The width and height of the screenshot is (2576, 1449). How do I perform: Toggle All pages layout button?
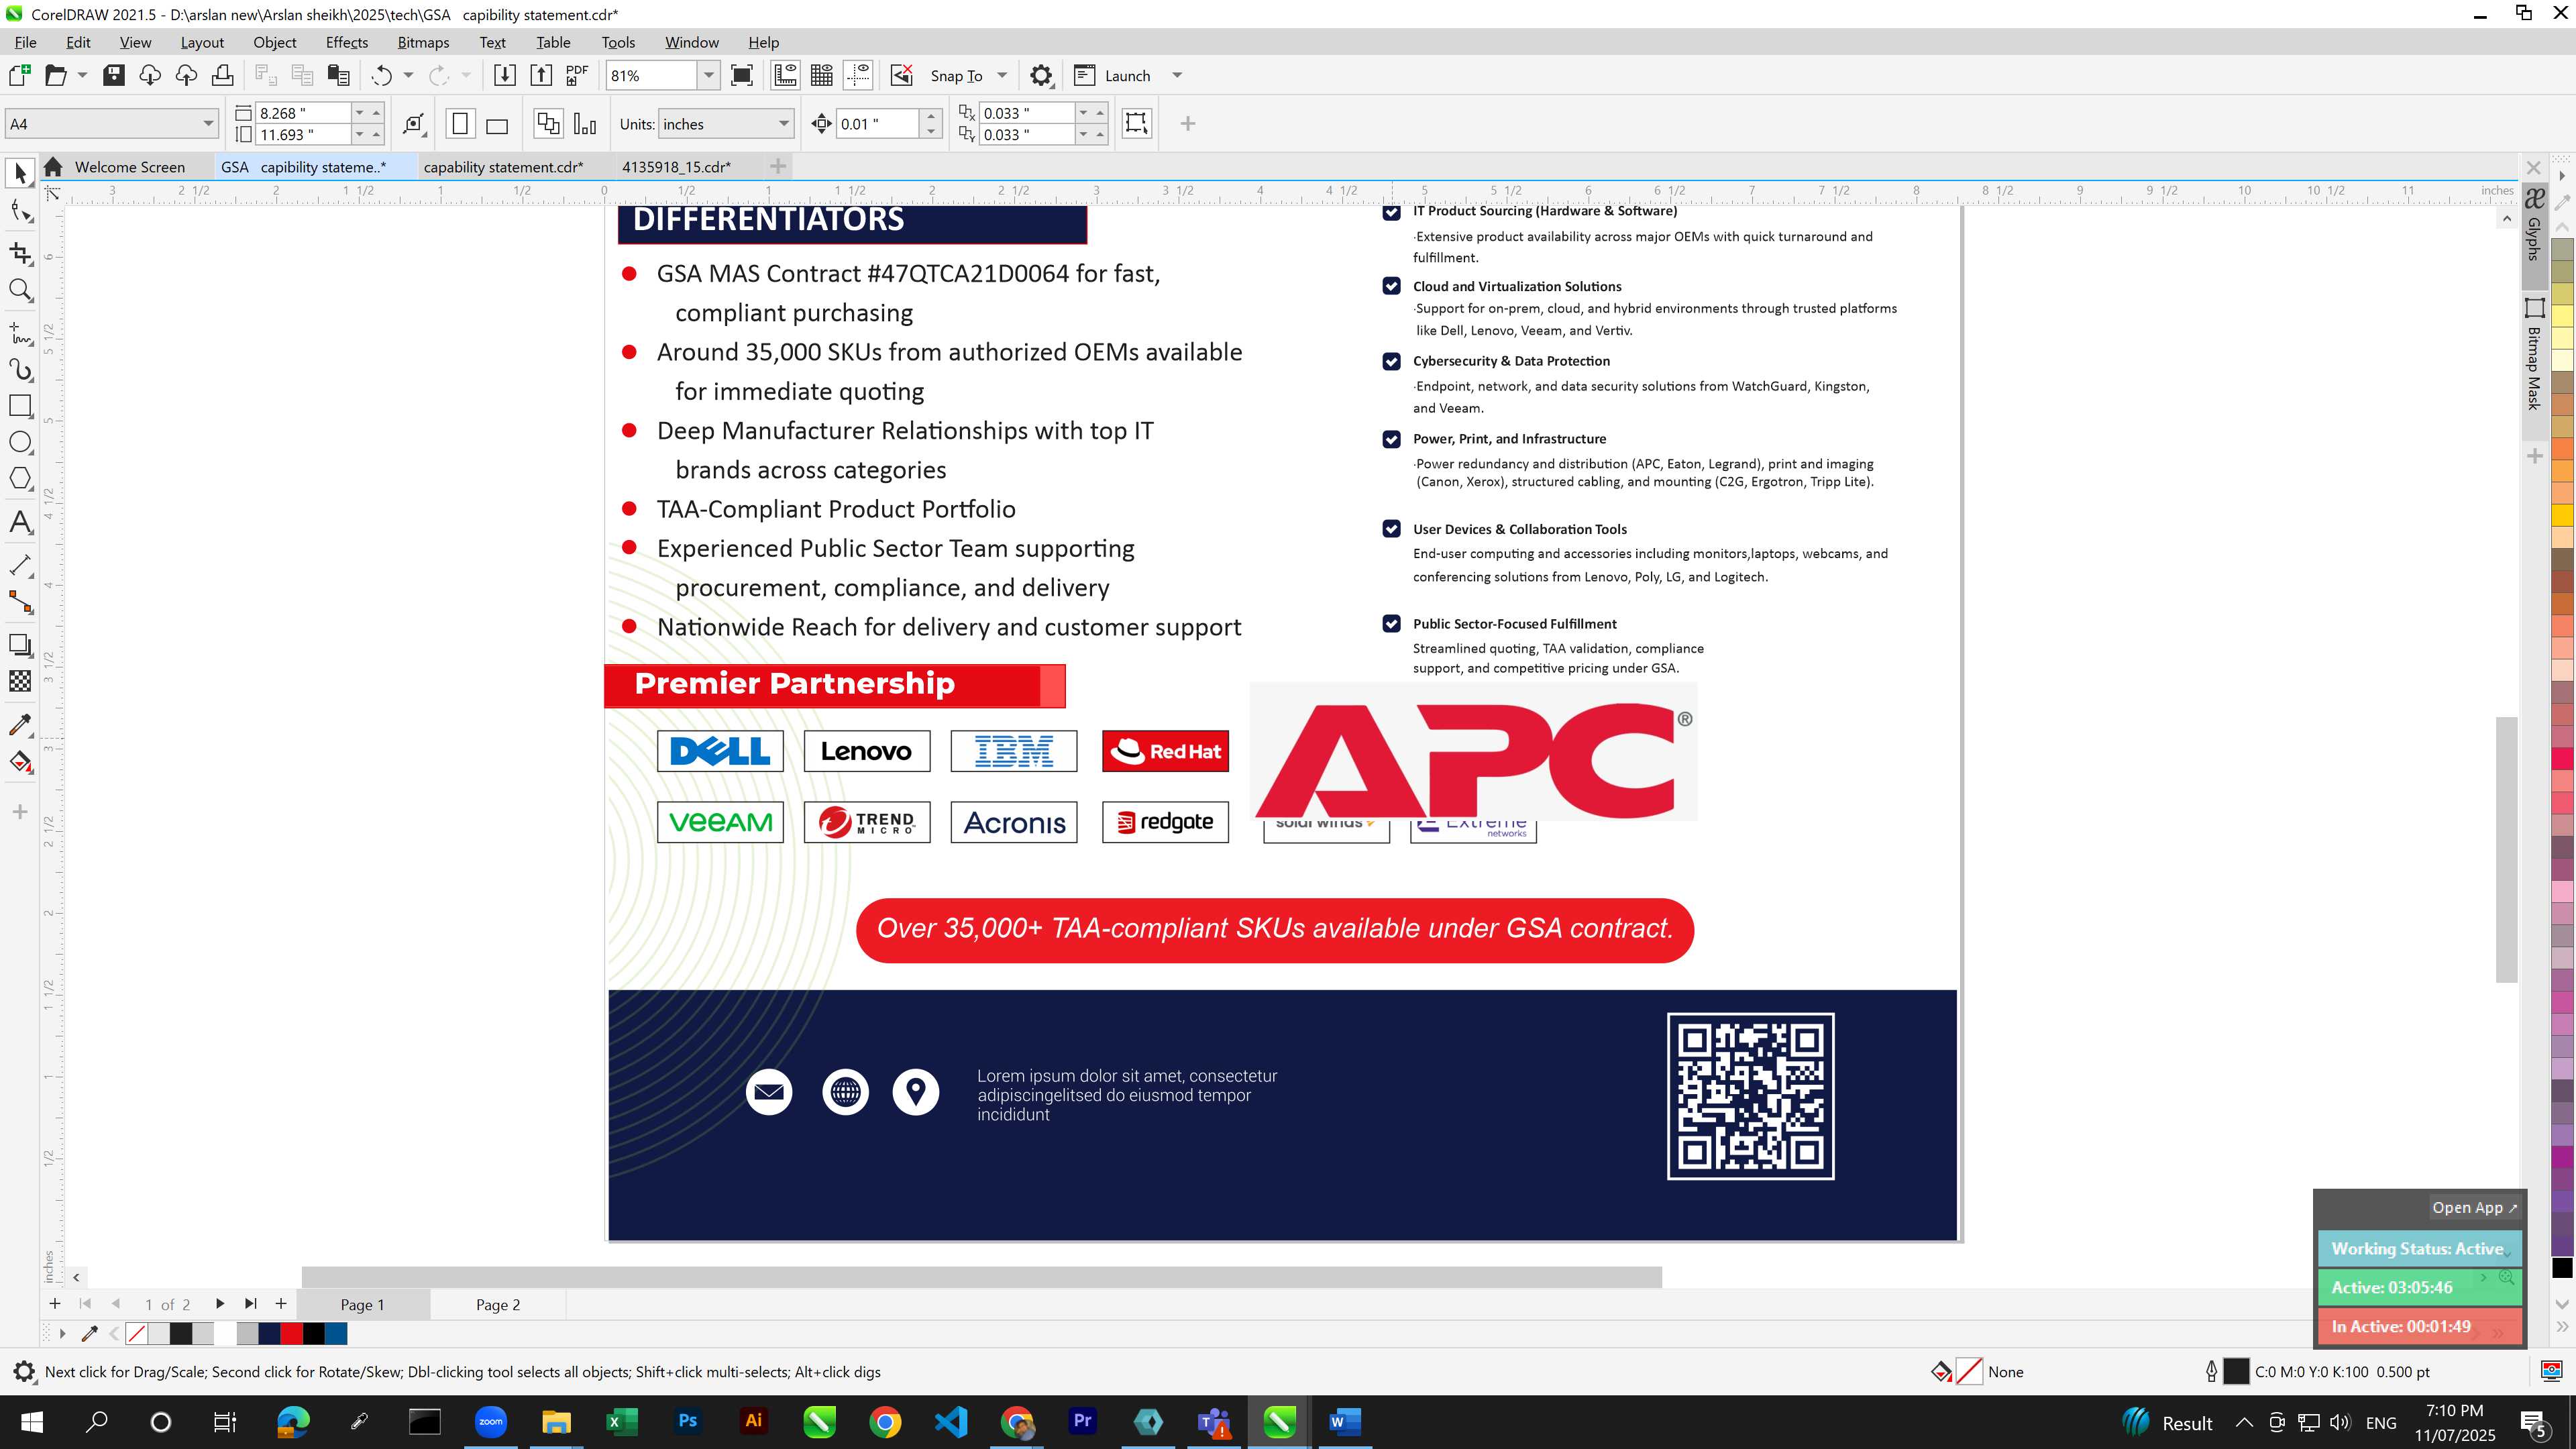pos(548,124)
